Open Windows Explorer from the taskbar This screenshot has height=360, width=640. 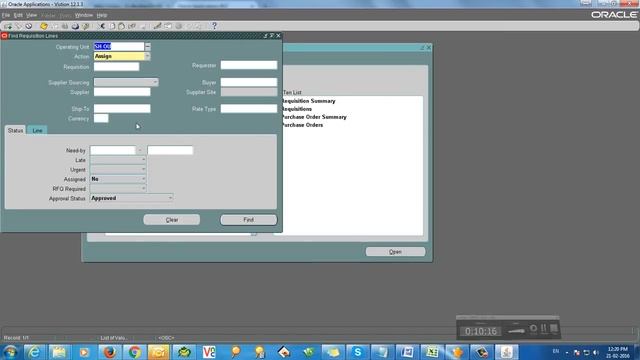tap(59, 352)
